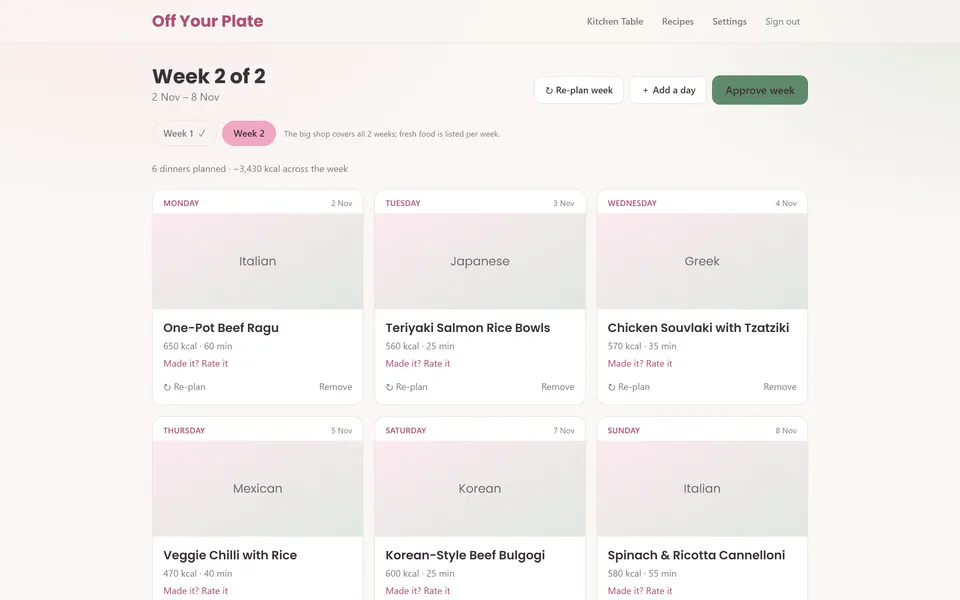Click the Add a day button
This screenshot has height=600, width=960.
coord(668,90)
